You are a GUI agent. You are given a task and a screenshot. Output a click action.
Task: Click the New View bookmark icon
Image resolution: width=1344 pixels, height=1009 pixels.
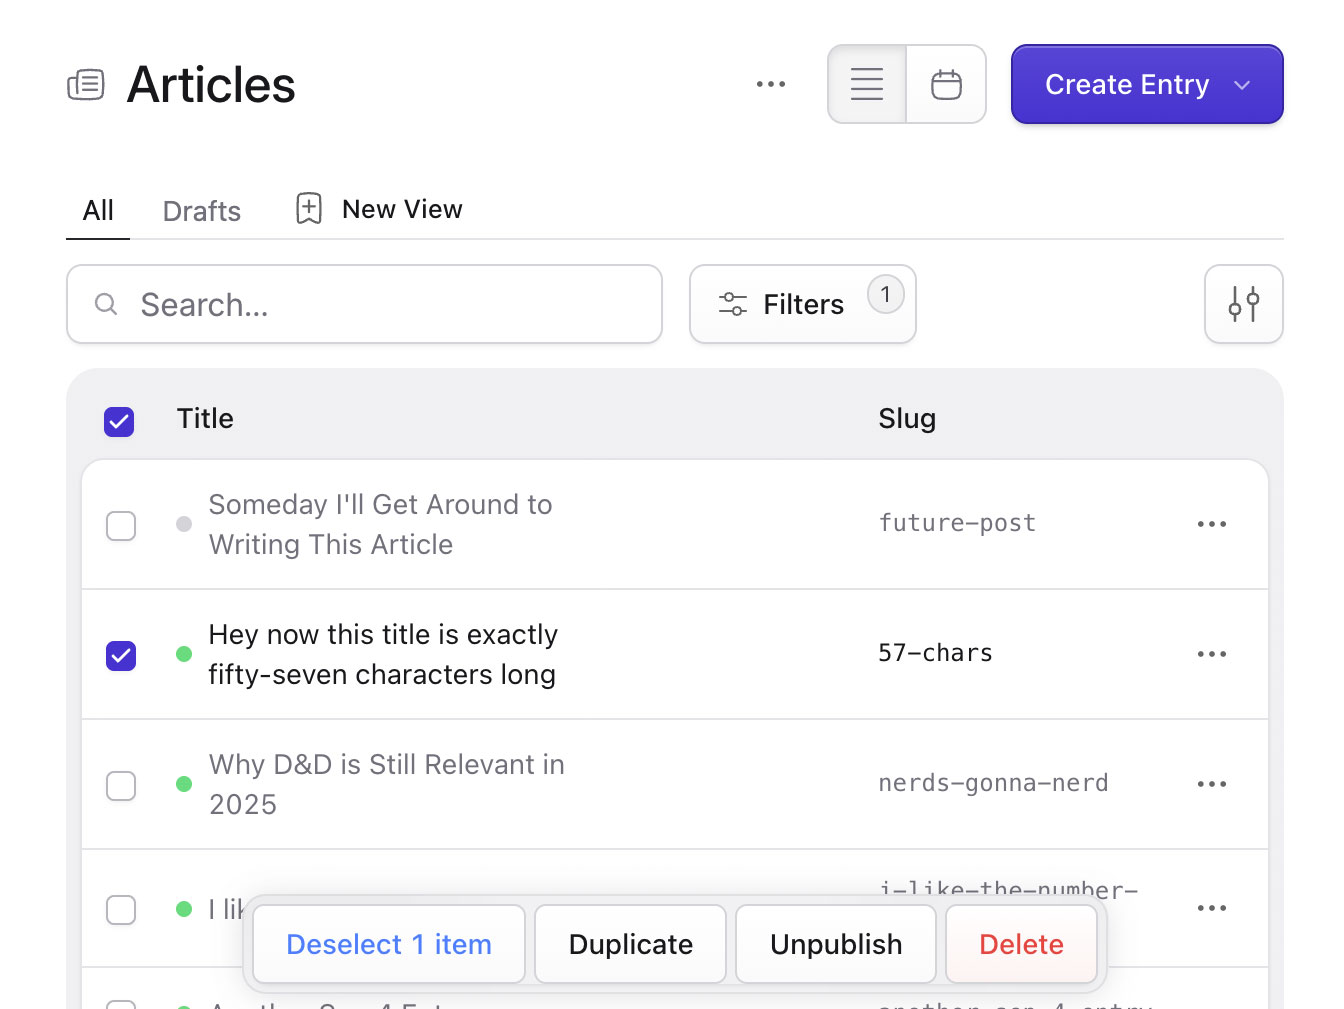tap(307, 208)
